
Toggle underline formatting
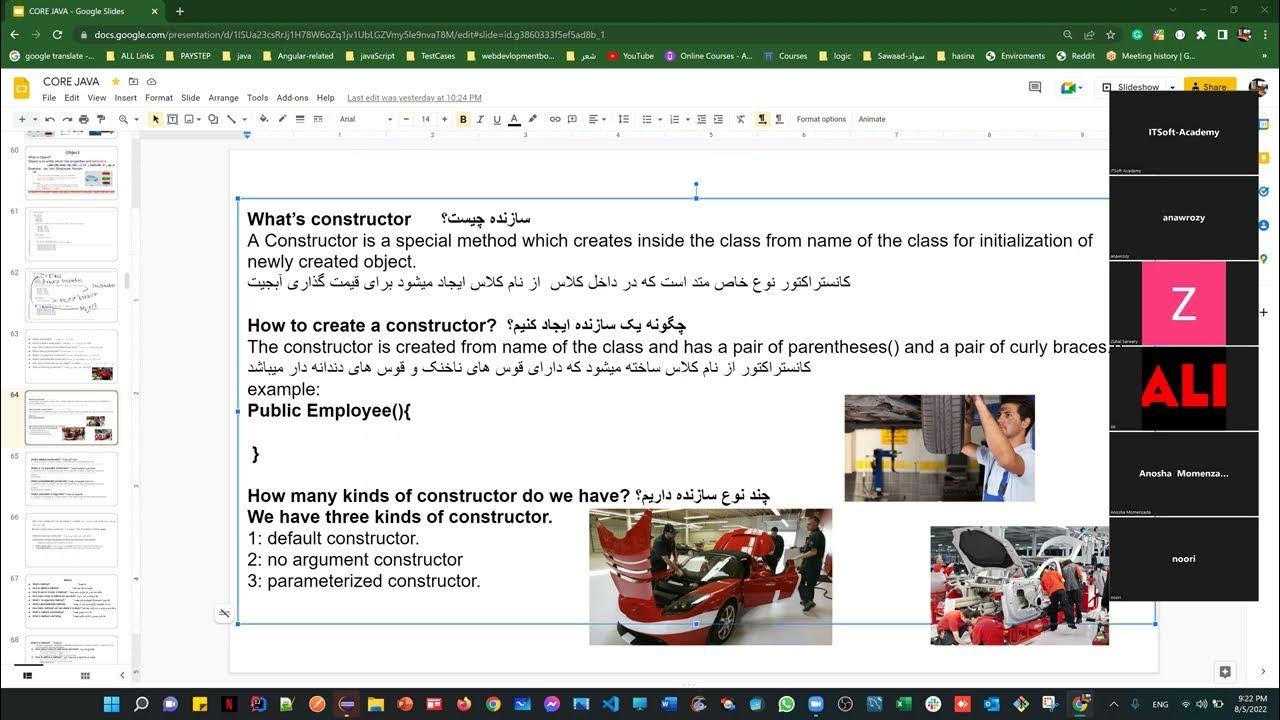tap(497, 119)
